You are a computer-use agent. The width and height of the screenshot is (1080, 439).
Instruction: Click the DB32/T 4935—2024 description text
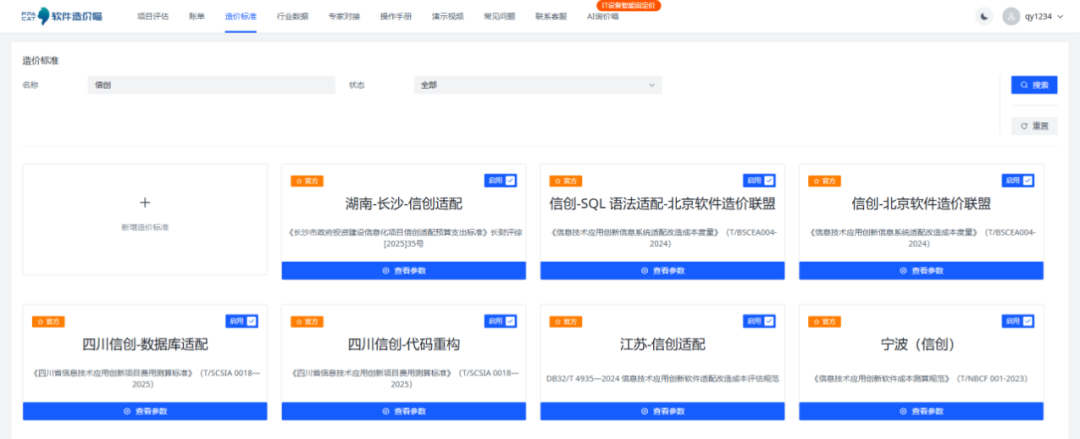point(663,378)
